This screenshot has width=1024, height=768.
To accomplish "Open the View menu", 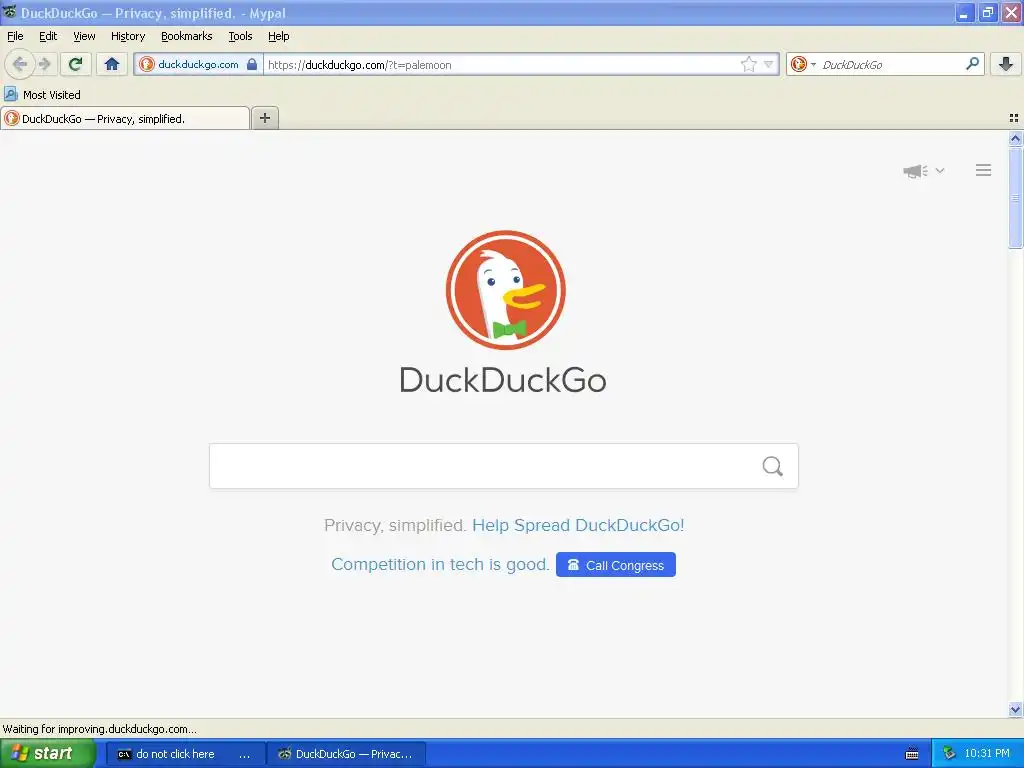I will (84, 36).
